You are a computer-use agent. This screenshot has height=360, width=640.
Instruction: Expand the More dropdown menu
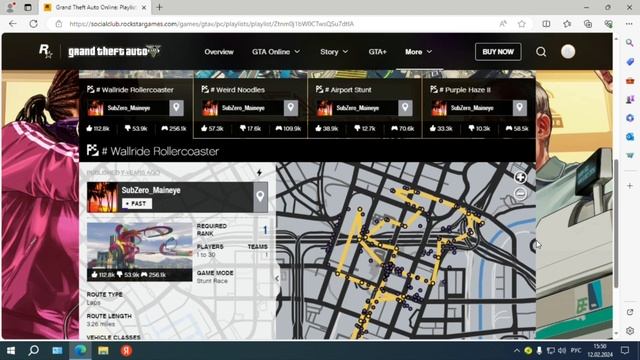click(x=418, y=52)
